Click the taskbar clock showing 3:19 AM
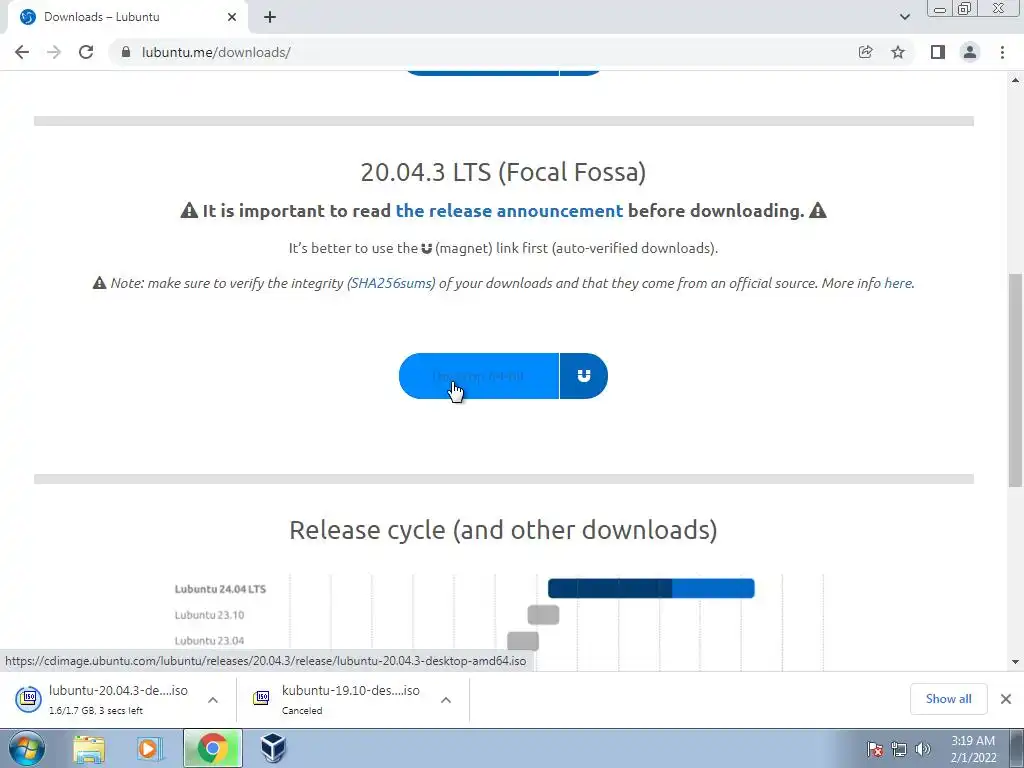1024x768 pixels. point(973,749)
